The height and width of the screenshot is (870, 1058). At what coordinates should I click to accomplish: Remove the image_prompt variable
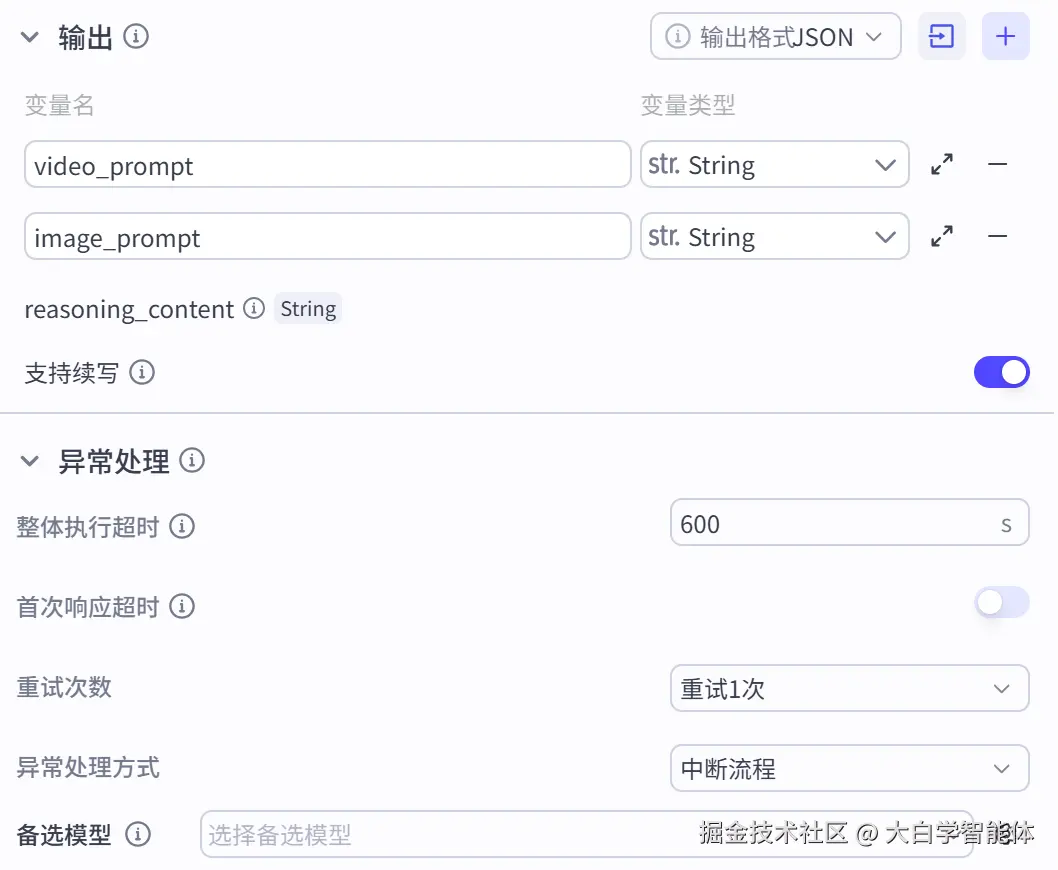[997, 237]
